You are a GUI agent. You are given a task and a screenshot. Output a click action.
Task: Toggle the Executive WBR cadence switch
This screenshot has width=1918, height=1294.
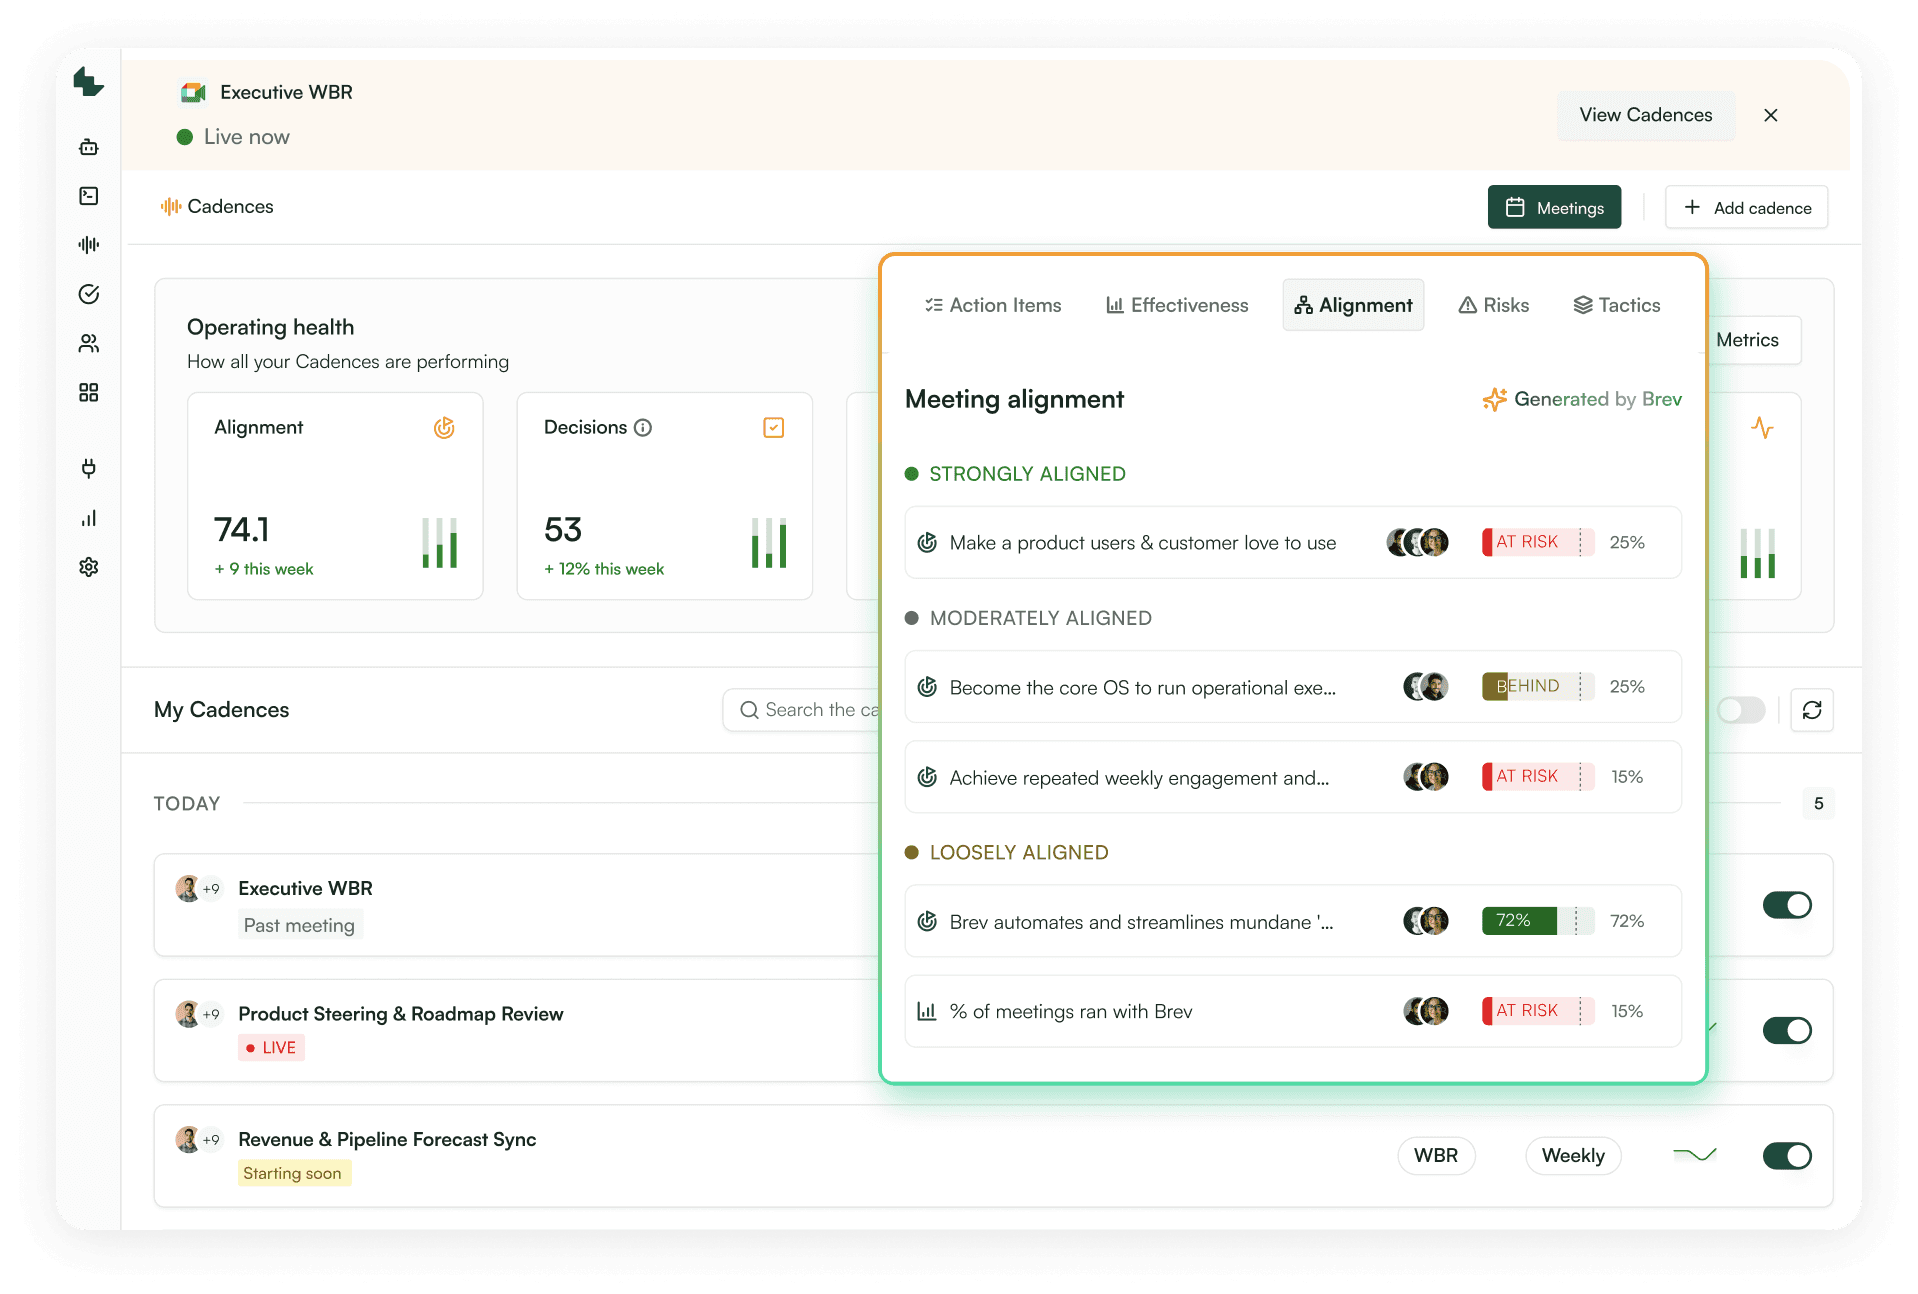1787,905
